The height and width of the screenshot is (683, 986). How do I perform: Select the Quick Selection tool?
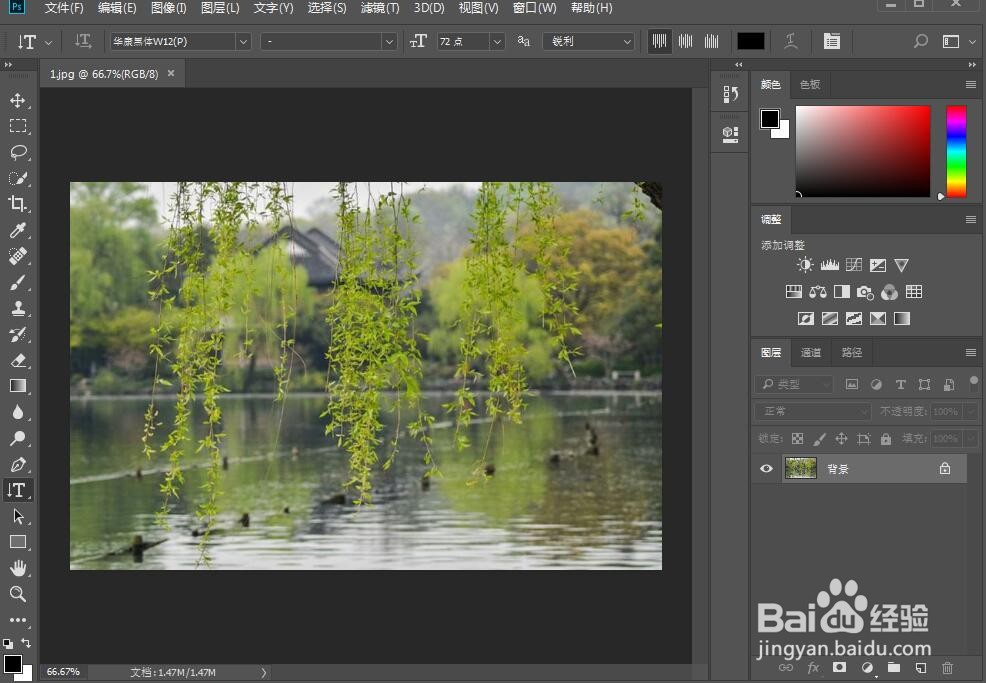click(x=18, y=179)
